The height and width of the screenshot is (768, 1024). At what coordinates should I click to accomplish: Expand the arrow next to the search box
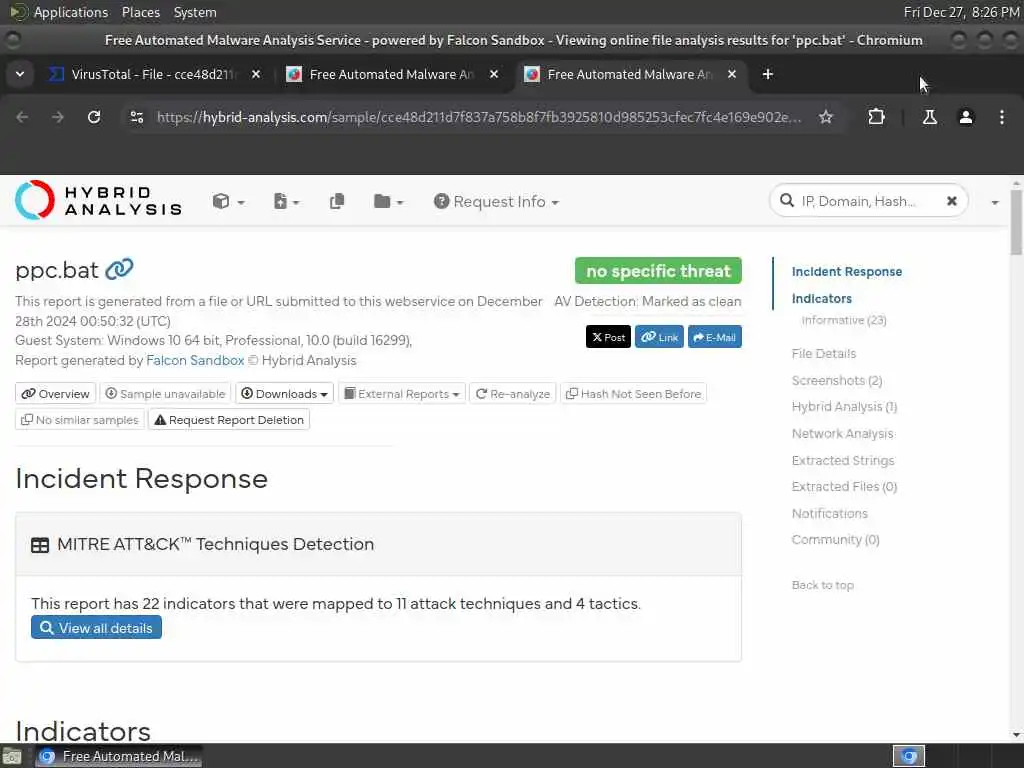(x=995, y=202)
